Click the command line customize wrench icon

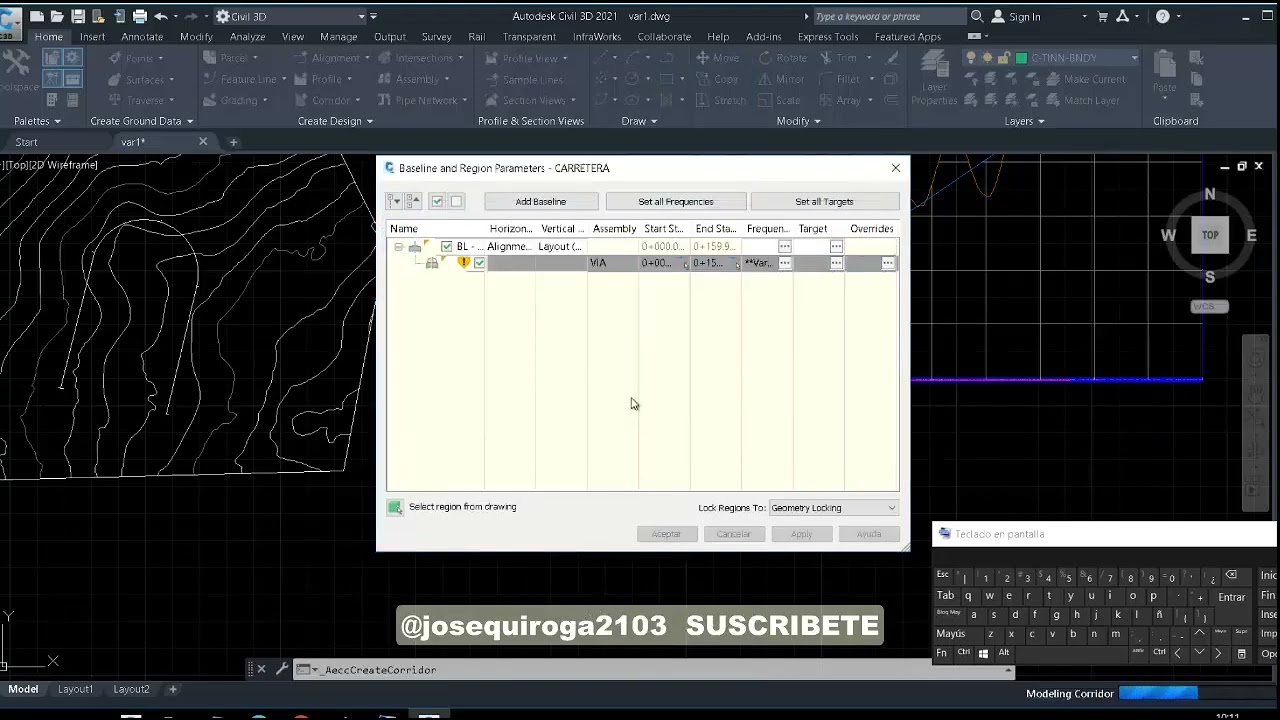pyautogui.click(x=281, y=669)
